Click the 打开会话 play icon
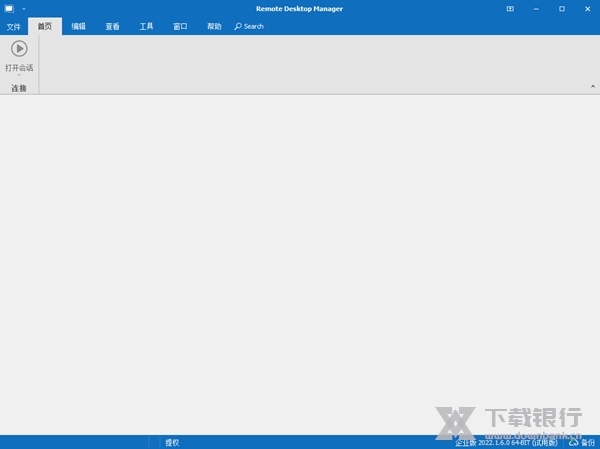The width and height of the screenshot is (600, 449). coord(19,48)
